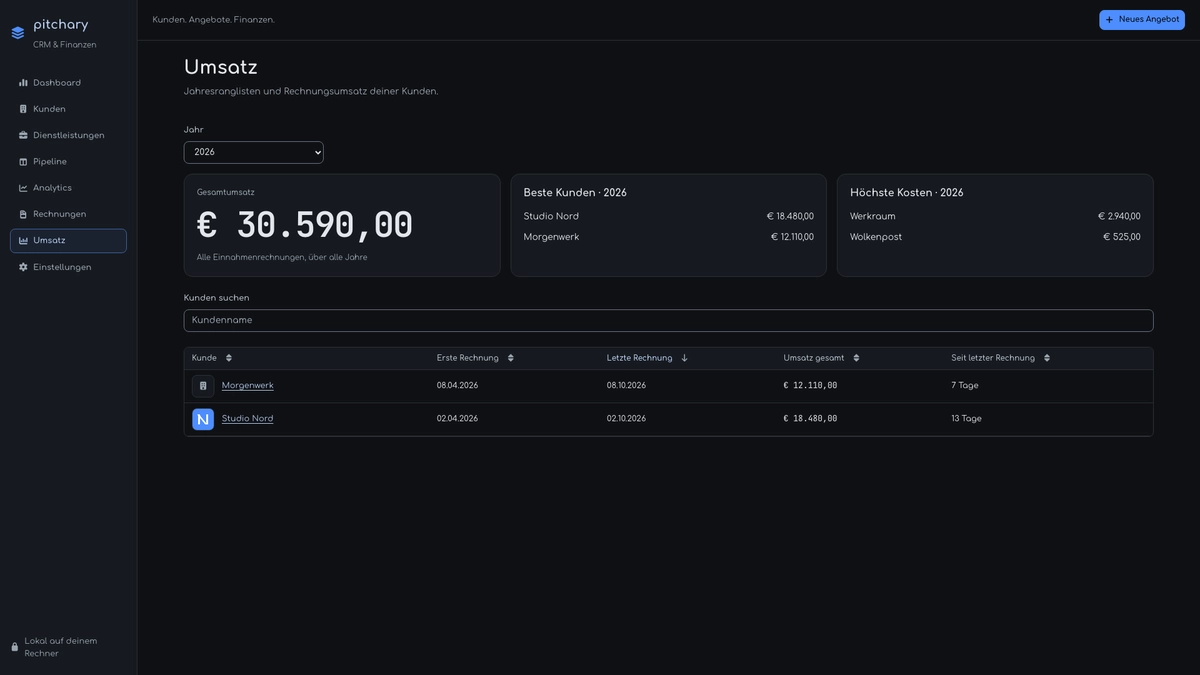Sort by Seit letzter Rechnung arrows
The width and height of the screenshot is (1200, 675).
pyautogui.click(x=1047, y=358)
